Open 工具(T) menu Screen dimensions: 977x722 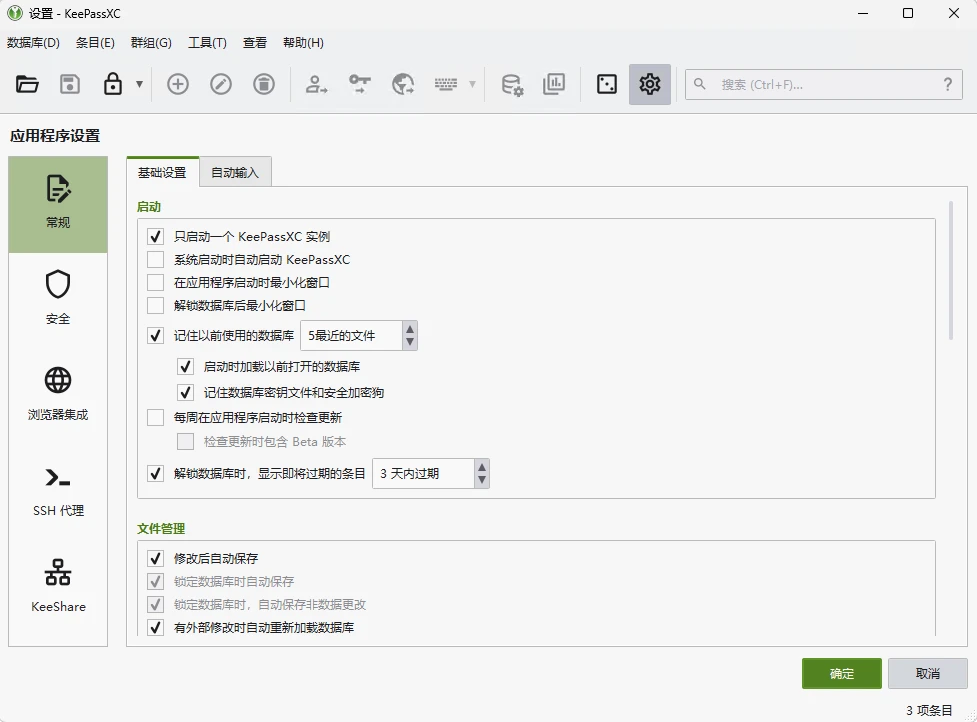point(207,42)
